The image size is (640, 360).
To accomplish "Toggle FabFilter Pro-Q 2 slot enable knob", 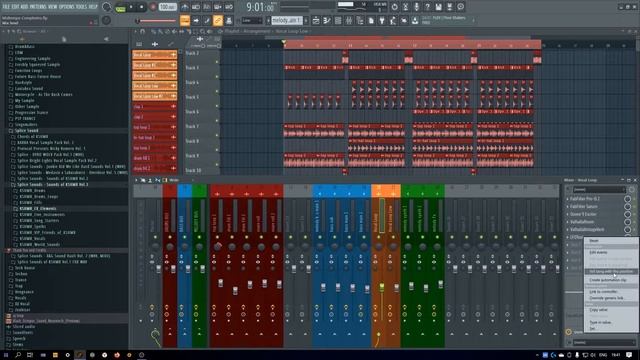I will [x=627, y=199].
